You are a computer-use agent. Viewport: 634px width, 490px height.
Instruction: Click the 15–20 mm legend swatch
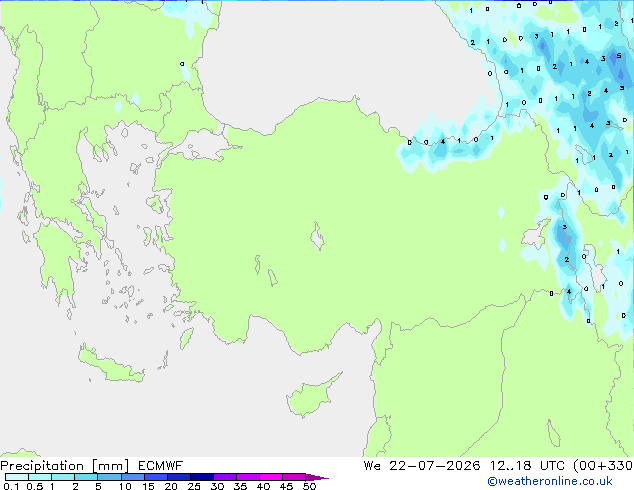pyautogui.click(x=155, y=477)
